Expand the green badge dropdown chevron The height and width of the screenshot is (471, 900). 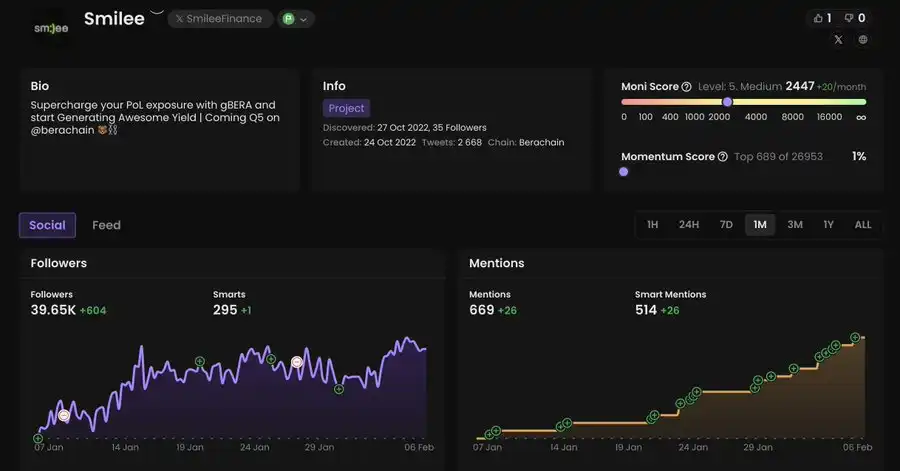(304, 19)
